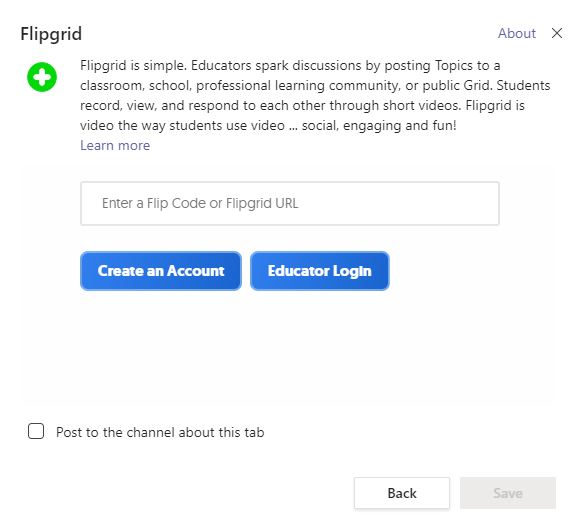575x531 pixels.
Task: Click the Create an Account button
Action: (x=161, y=271)
